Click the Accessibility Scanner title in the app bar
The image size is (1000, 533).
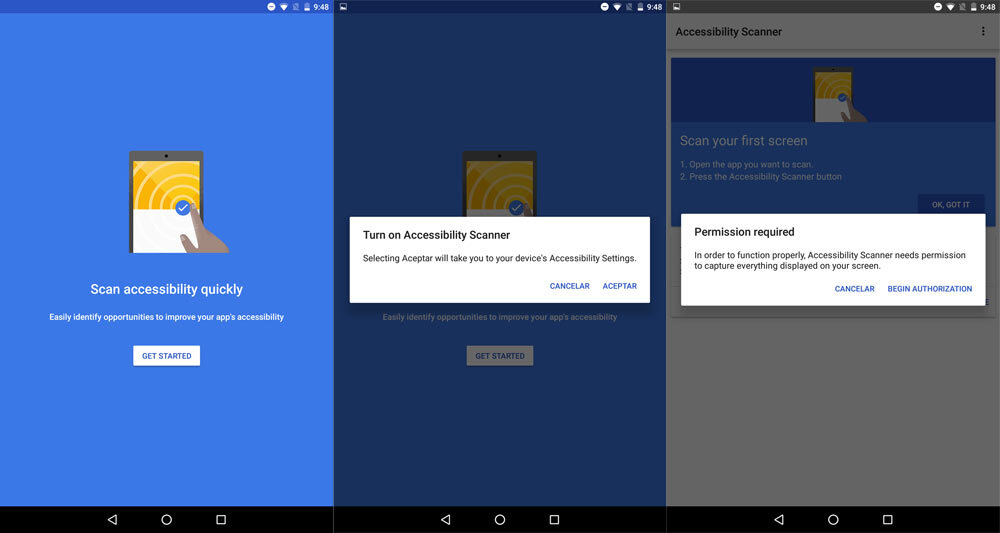[x=728, y=32]
